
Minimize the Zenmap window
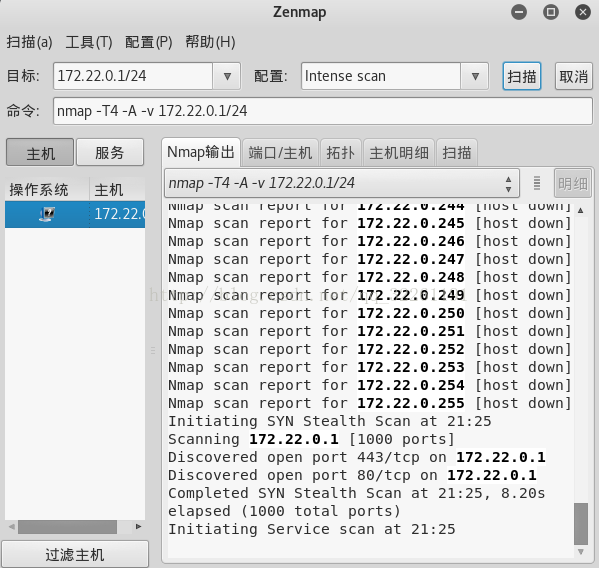[519, 12]
